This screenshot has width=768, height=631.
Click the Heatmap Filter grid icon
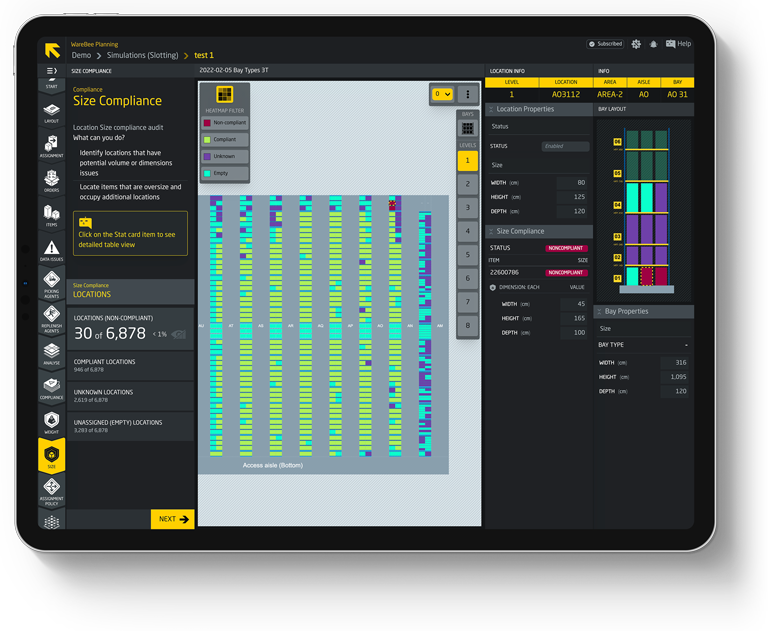click(x=225, y=95)
